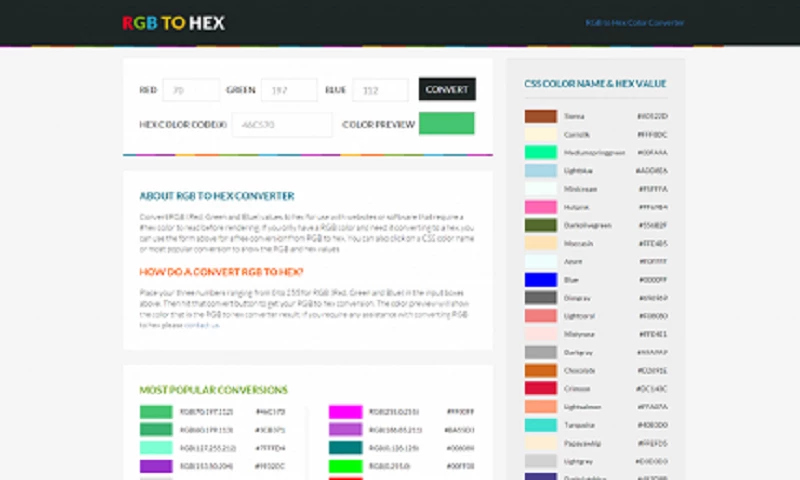800x480 pixels.
Task: Click the Moccasin color swatch
Action: (x=541, y=243)
